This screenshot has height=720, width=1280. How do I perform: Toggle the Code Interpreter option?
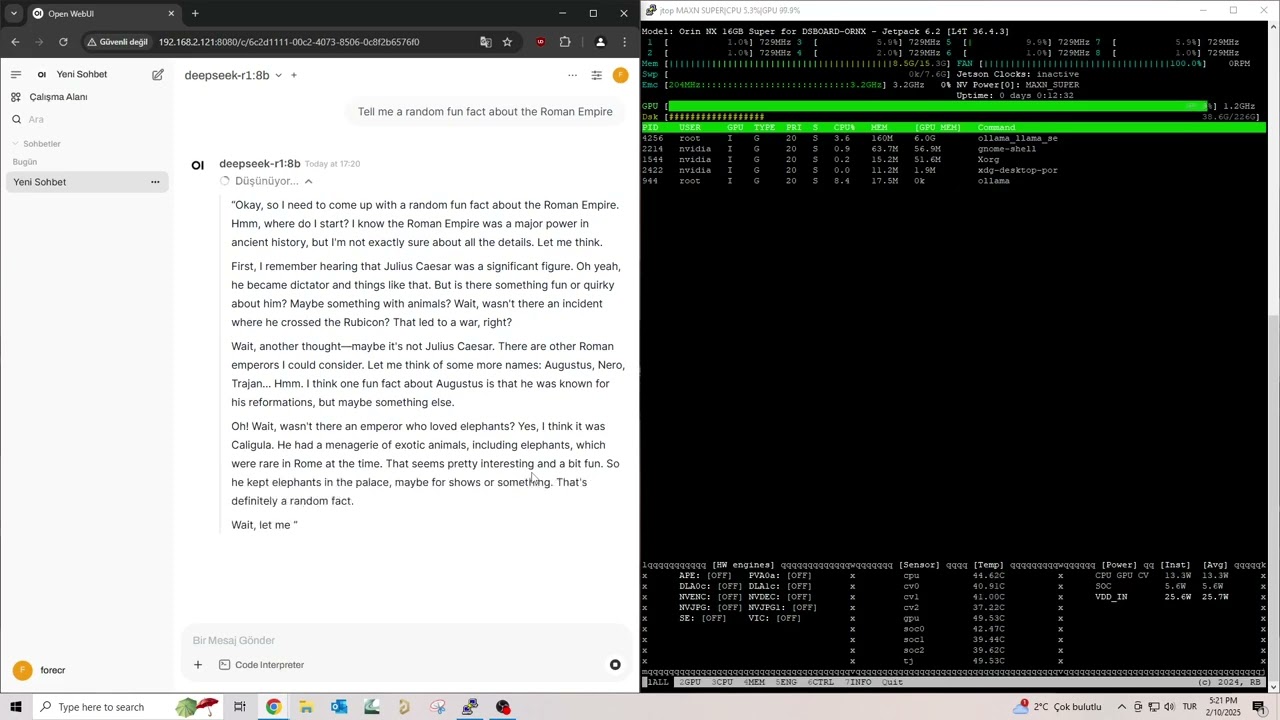[x=261, y=665]
